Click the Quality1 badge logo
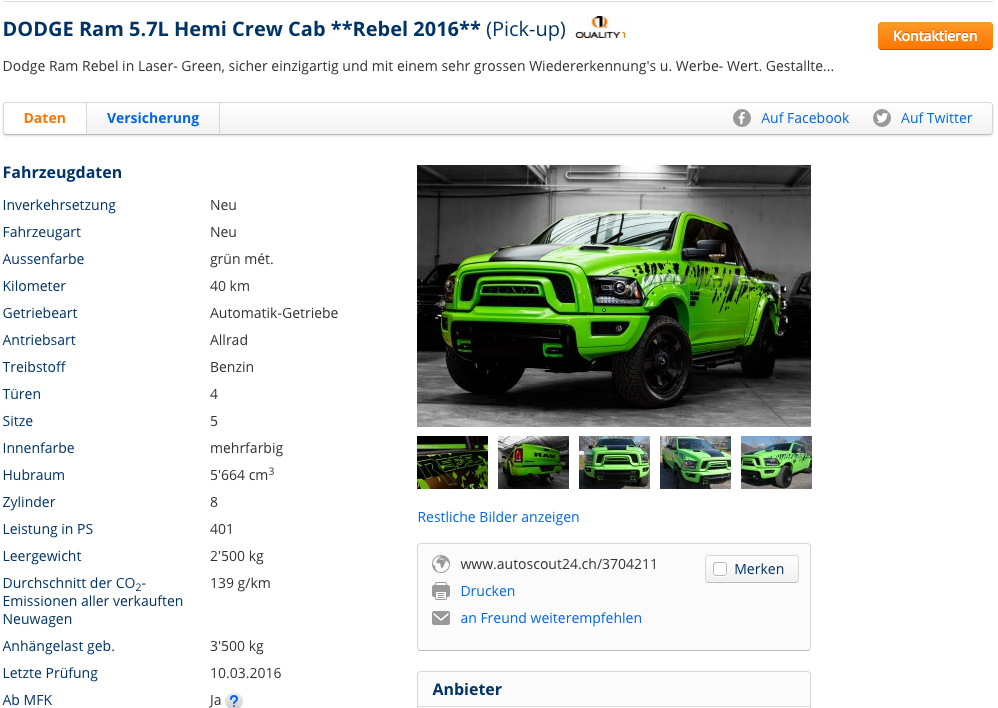Viewport: 998px width, 708px height. pos(600,28)
